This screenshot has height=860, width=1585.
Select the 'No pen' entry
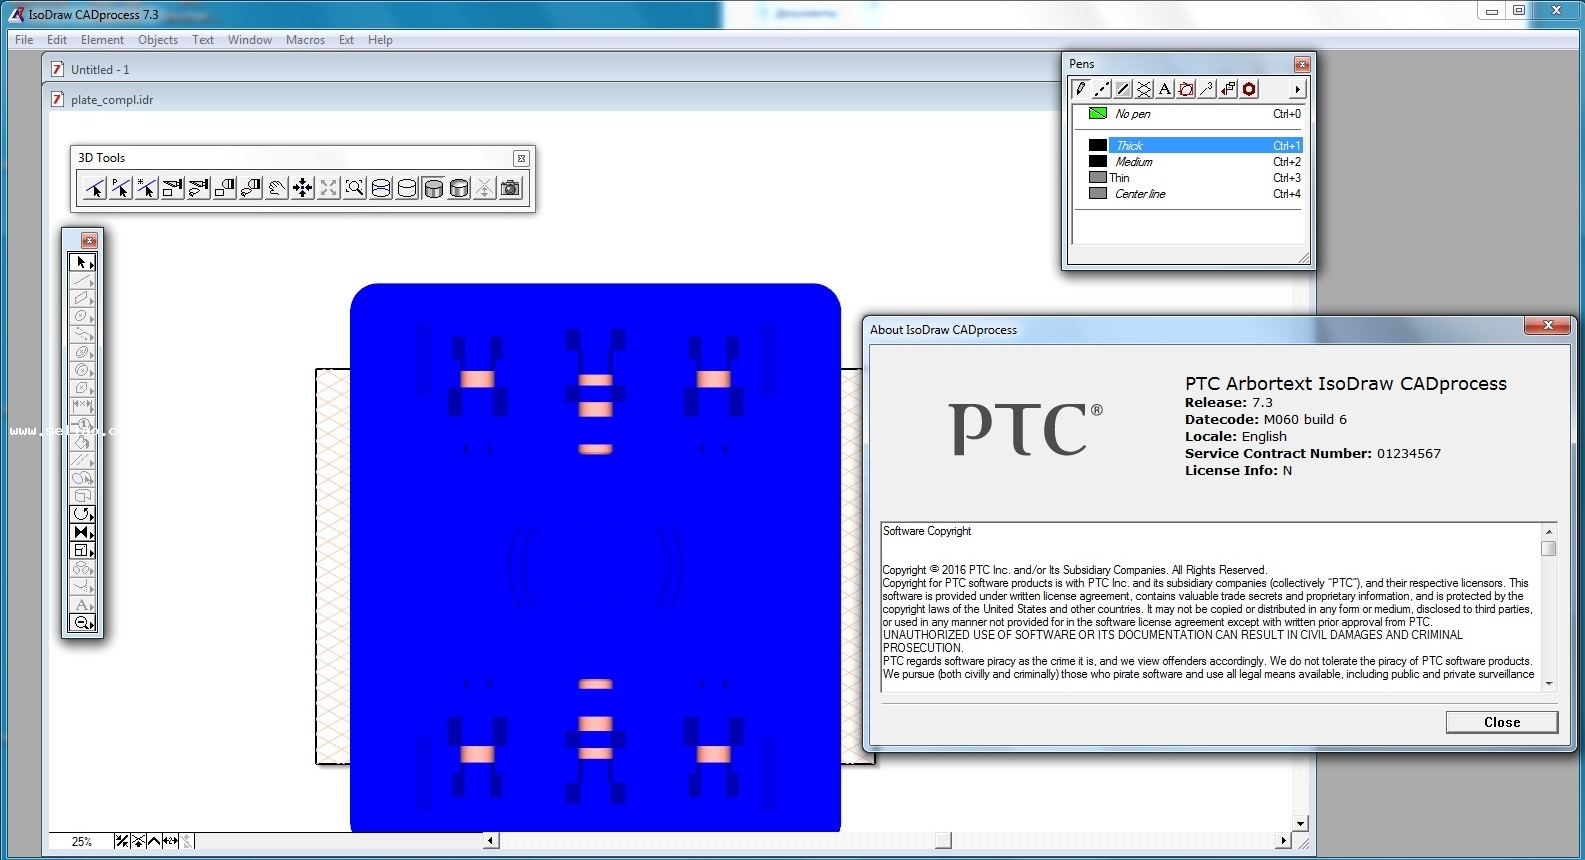point(1189,114)
